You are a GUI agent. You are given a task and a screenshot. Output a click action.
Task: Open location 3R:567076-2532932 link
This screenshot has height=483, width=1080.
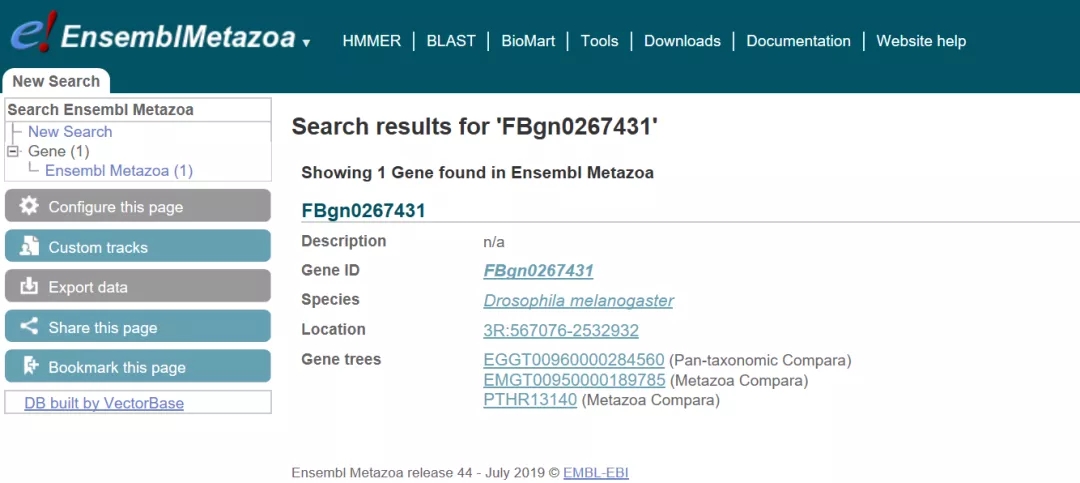(x=560, y=330)
